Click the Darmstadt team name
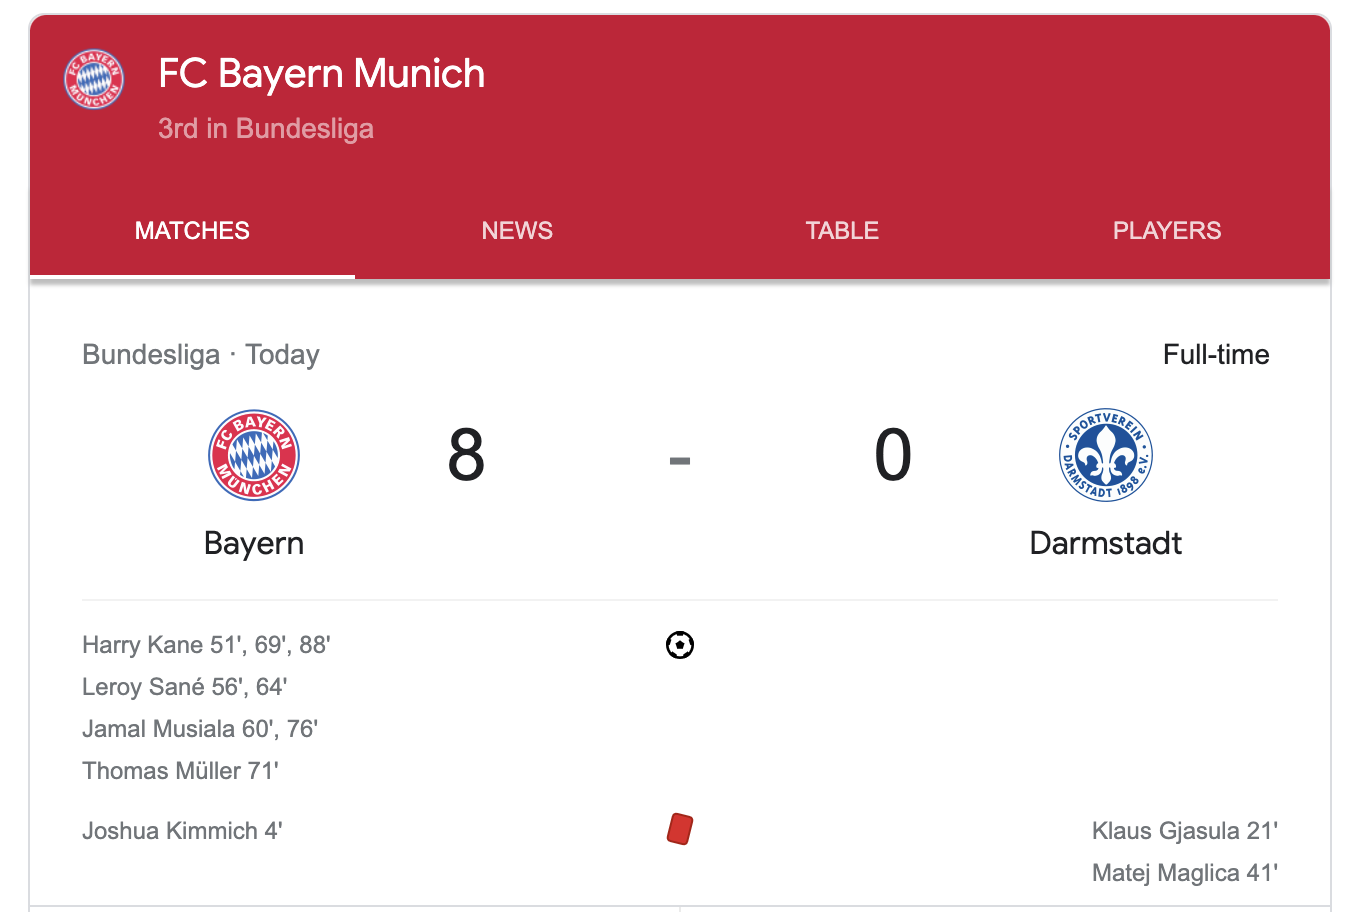Viewport: 1370px width, 912px height. (1106, 543)
